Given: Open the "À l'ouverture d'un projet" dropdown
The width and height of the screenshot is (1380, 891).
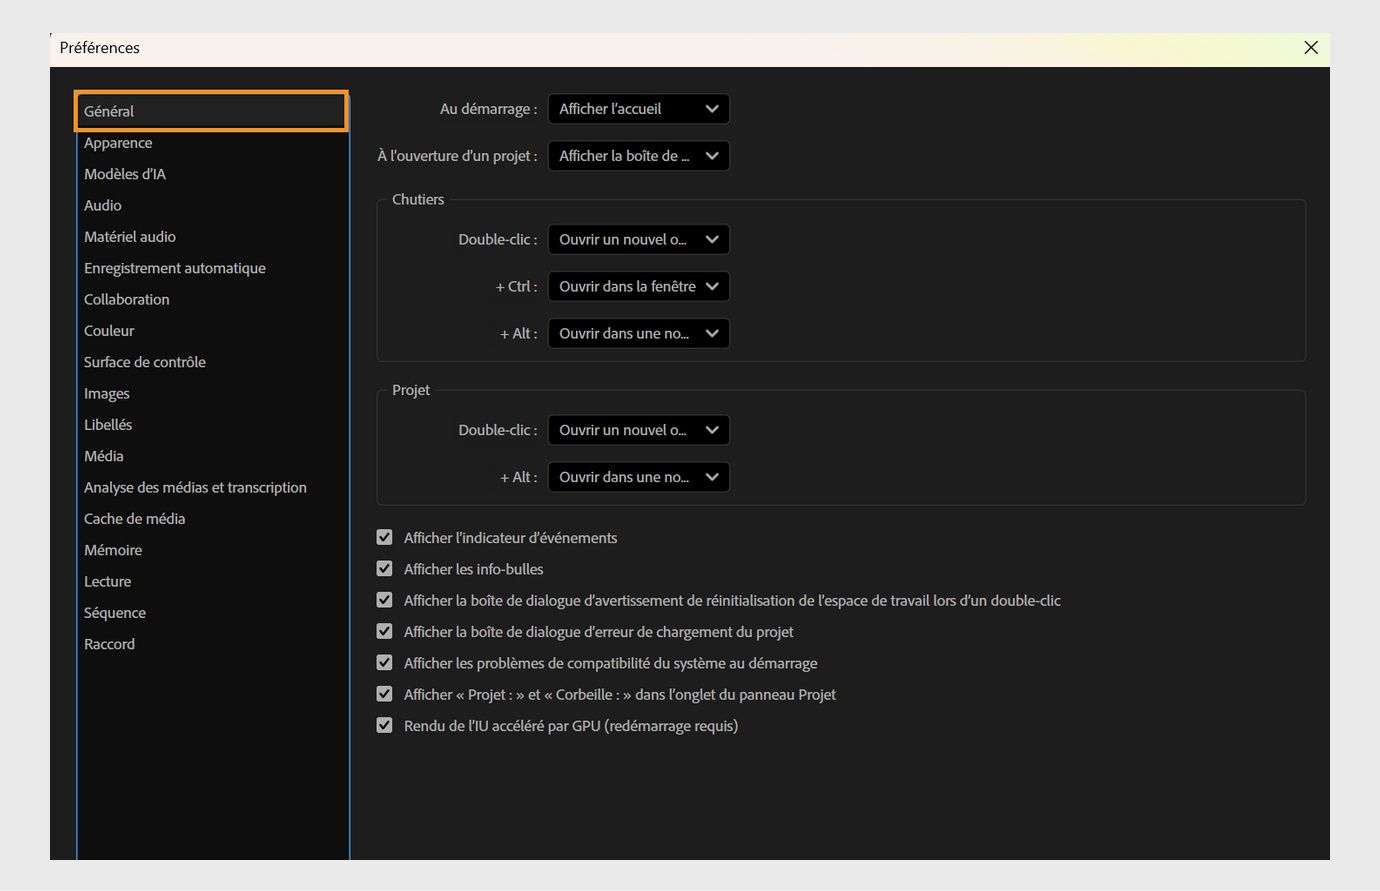Looking at the screenshot, I should tap(638, 156).
